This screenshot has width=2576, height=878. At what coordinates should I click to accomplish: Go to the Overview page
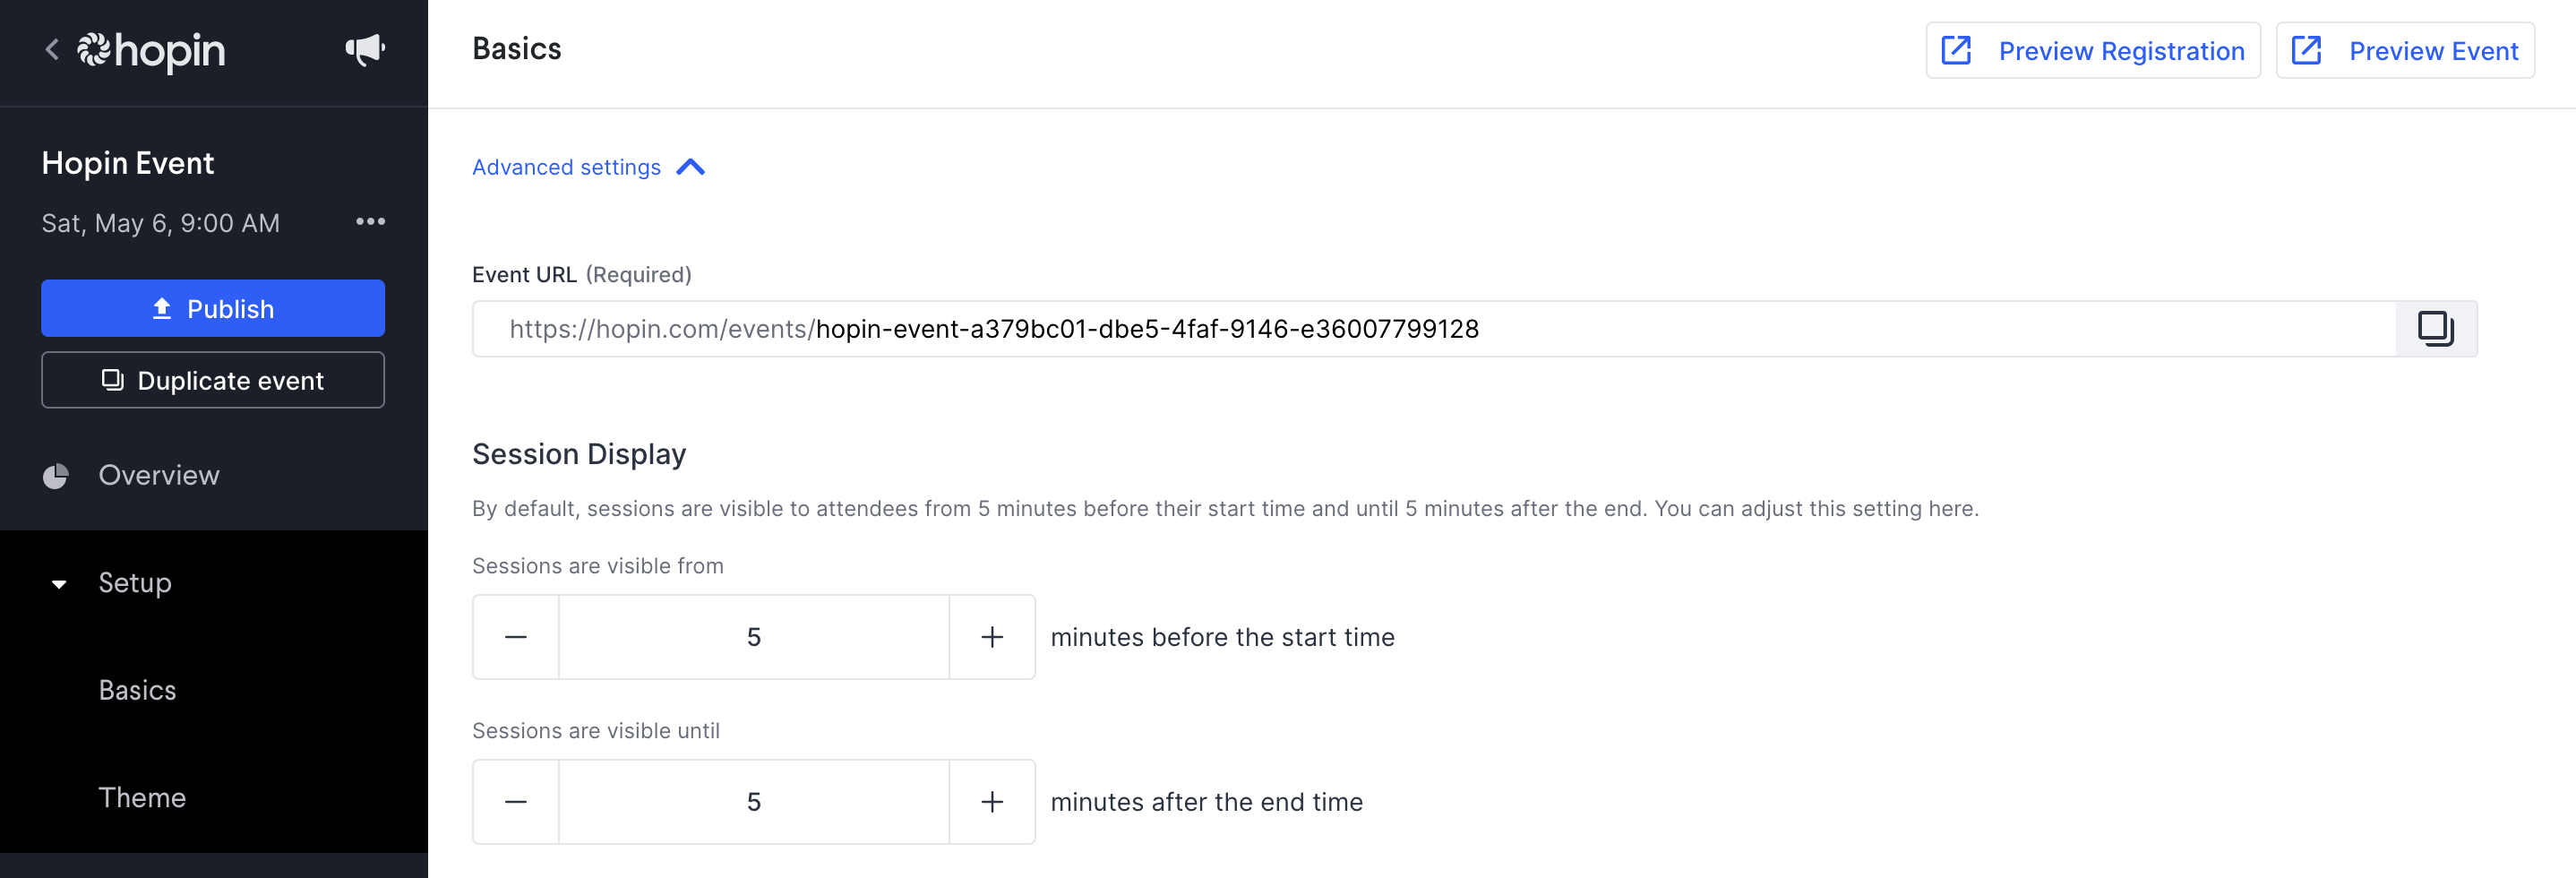click(159, 476)
